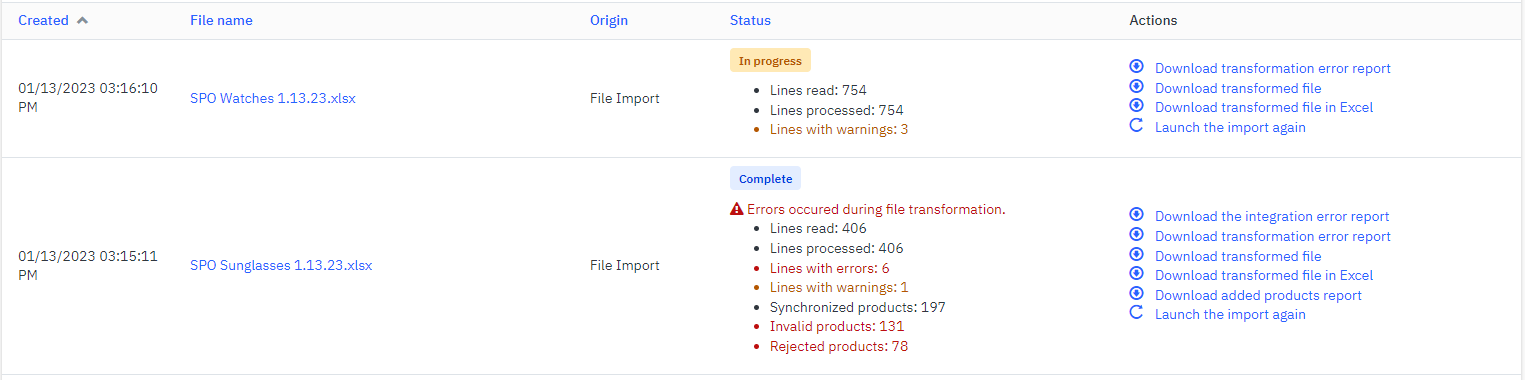
Task: Click download icon beside Watches transformation error report
Action: (x=1136, y=66)
